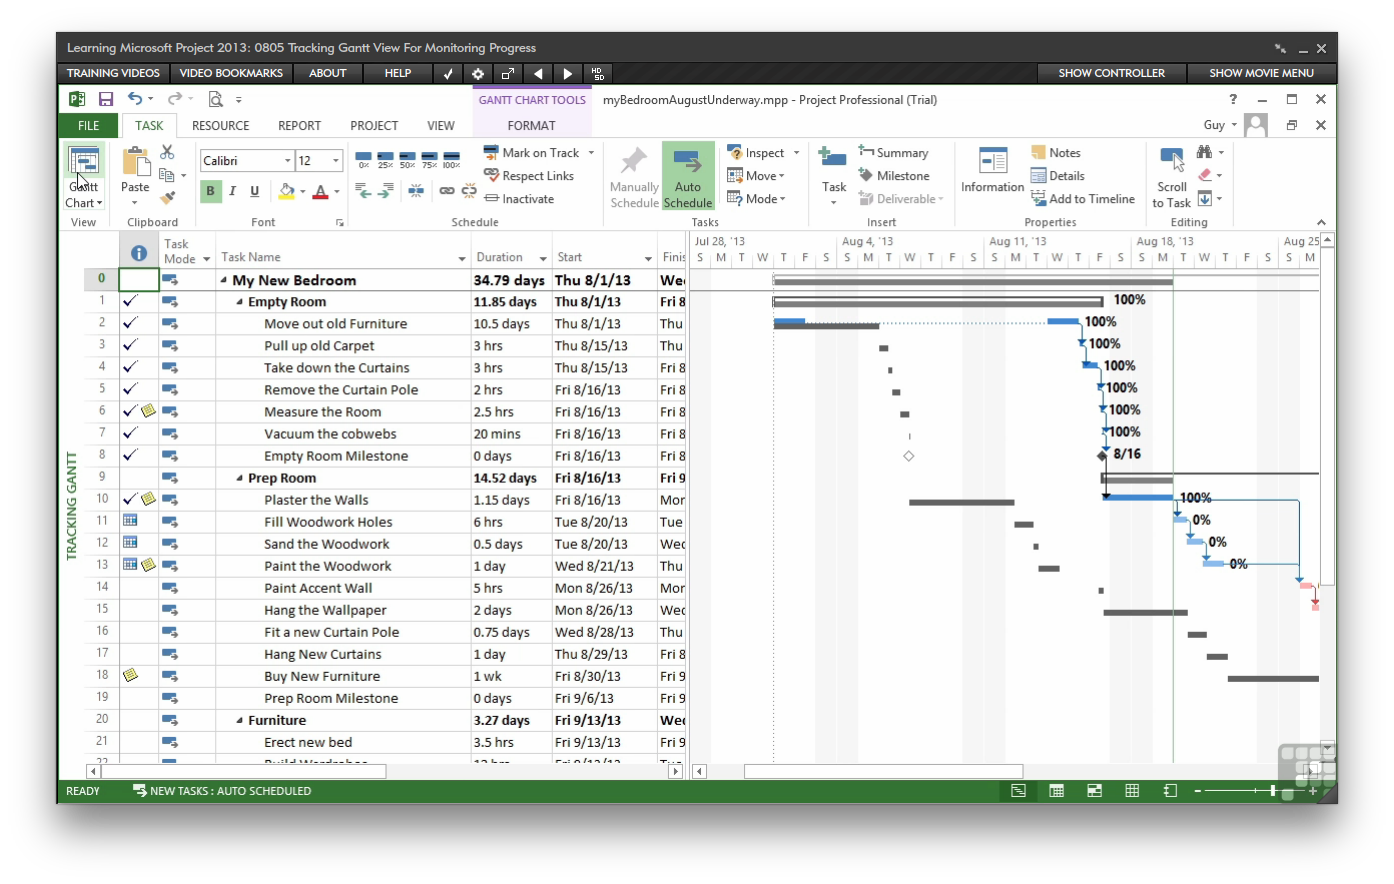
Task: Select the Paint Accent Wall task name cell
Action: [318, 588]
